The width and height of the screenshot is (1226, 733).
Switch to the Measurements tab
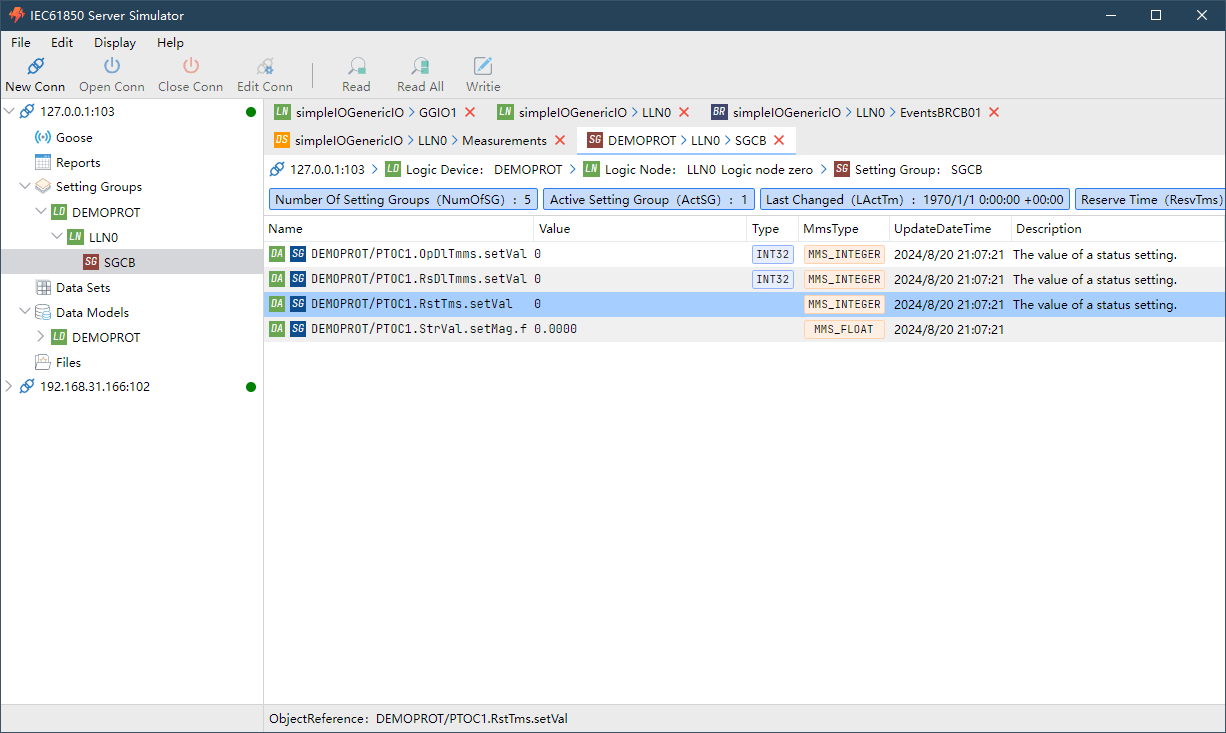click(x=420, y=140)
